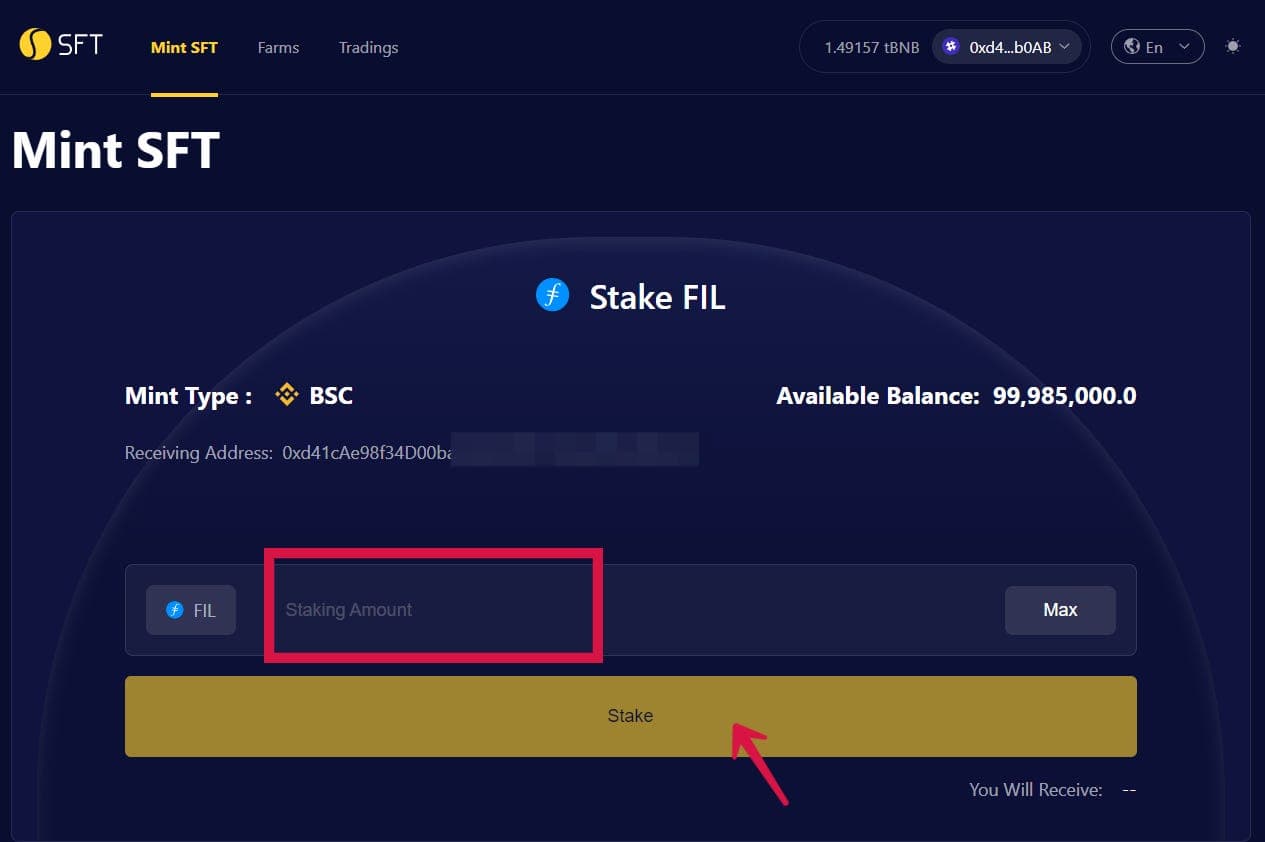Click the 1.49157 tBNB balance
Screen dimensions: 1265x842
(x=872, y=47)
